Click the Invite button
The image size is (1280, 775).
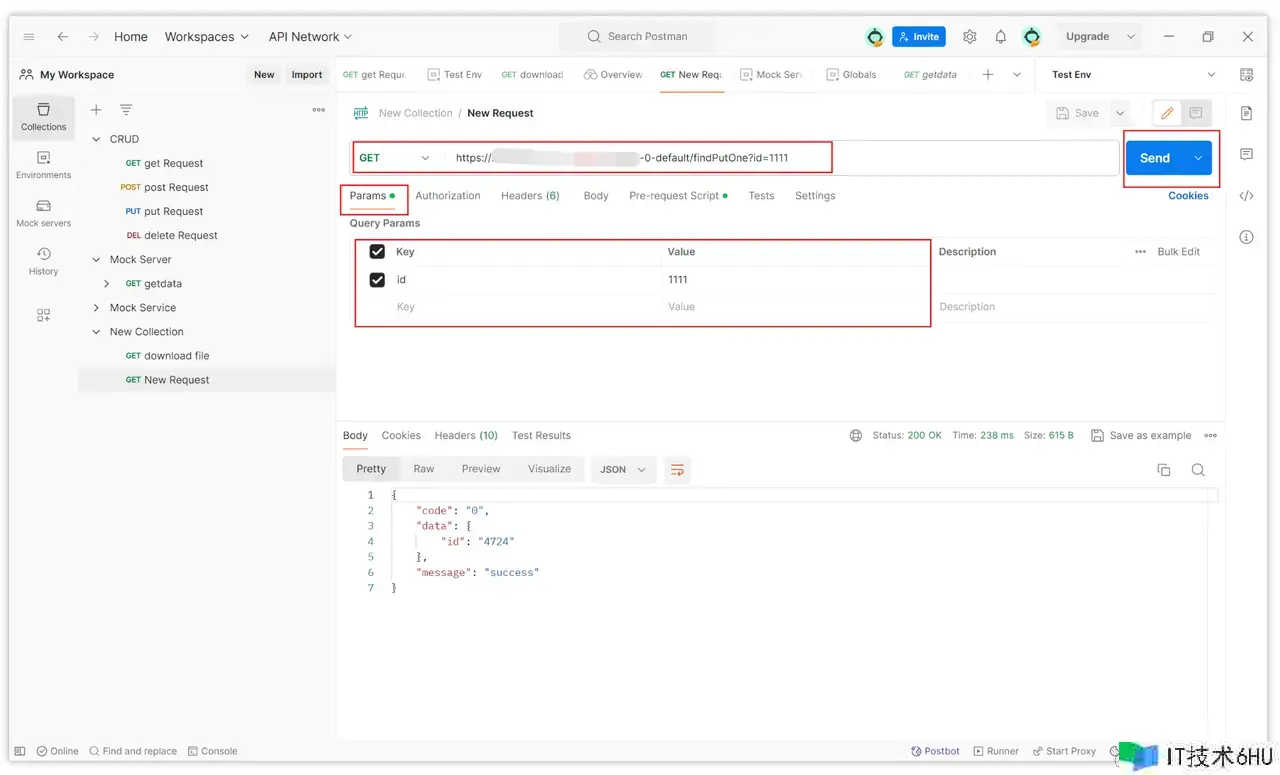coord(918,37)
